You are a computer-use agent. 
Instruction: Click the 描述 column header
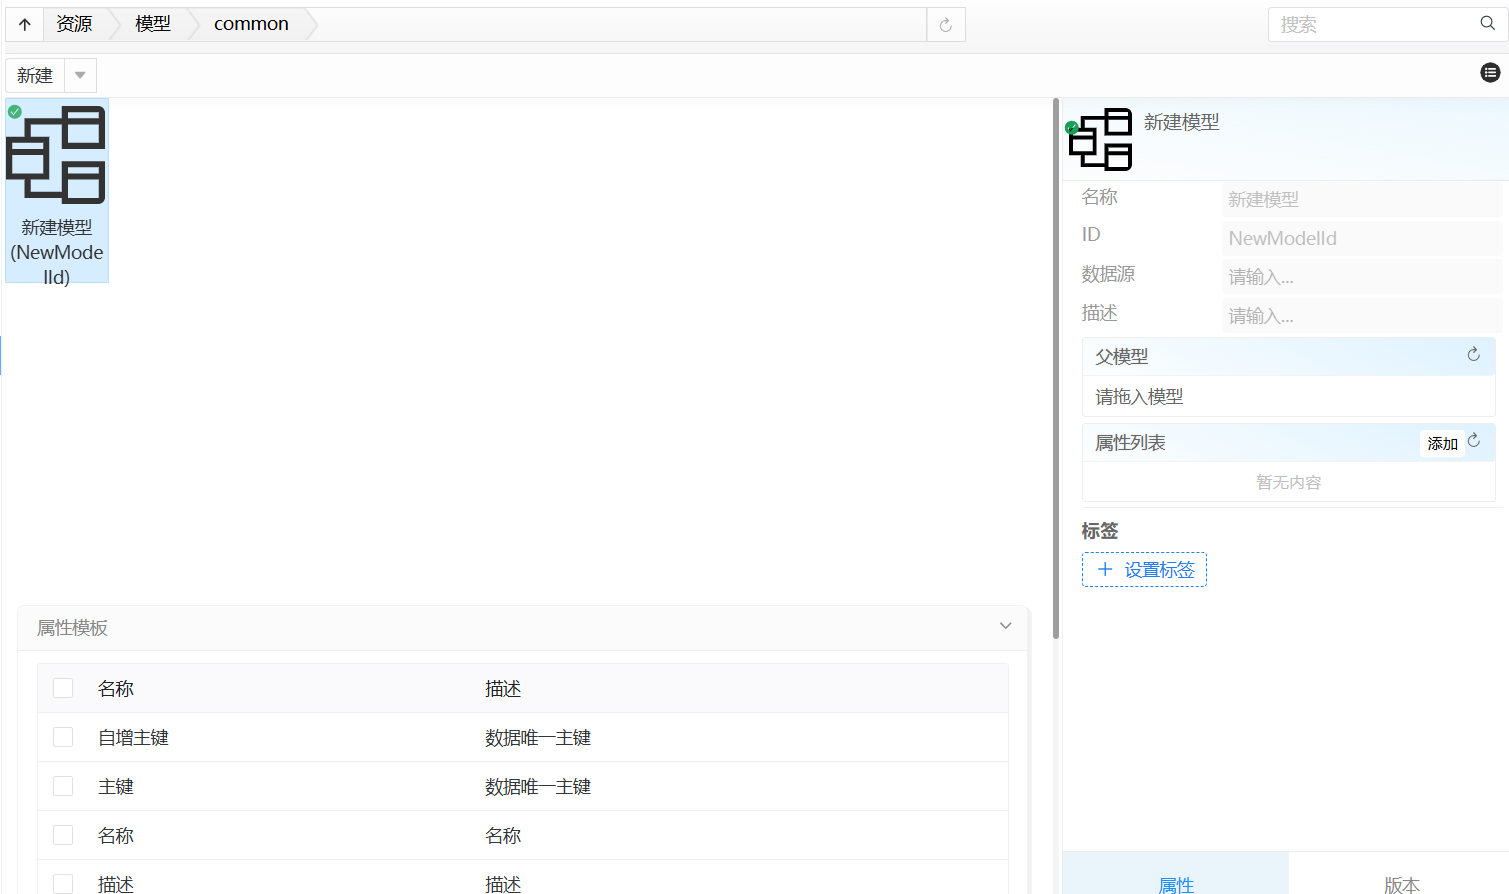[x=503, y=688]
